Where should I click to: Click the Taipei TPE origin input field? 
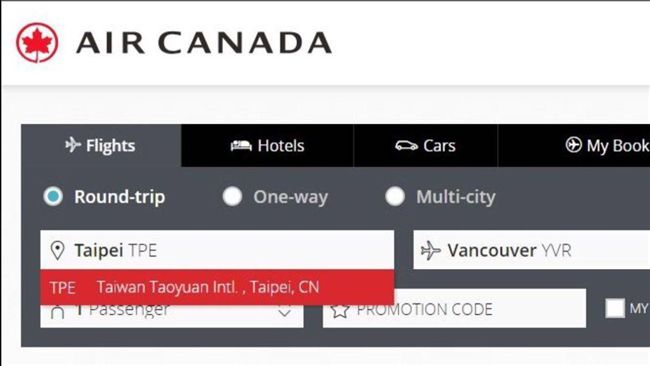(217, 250)
